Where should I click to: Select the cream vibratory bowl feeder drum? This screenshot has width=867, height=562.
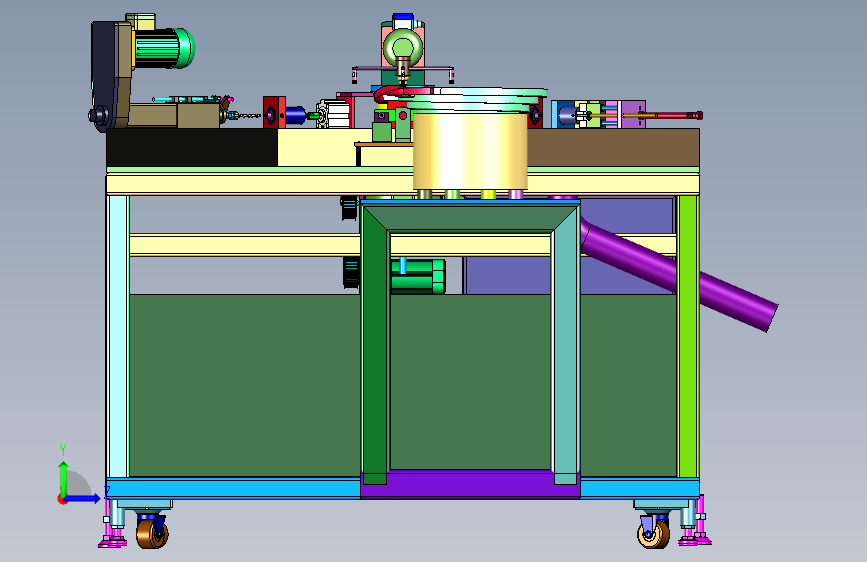470,150
